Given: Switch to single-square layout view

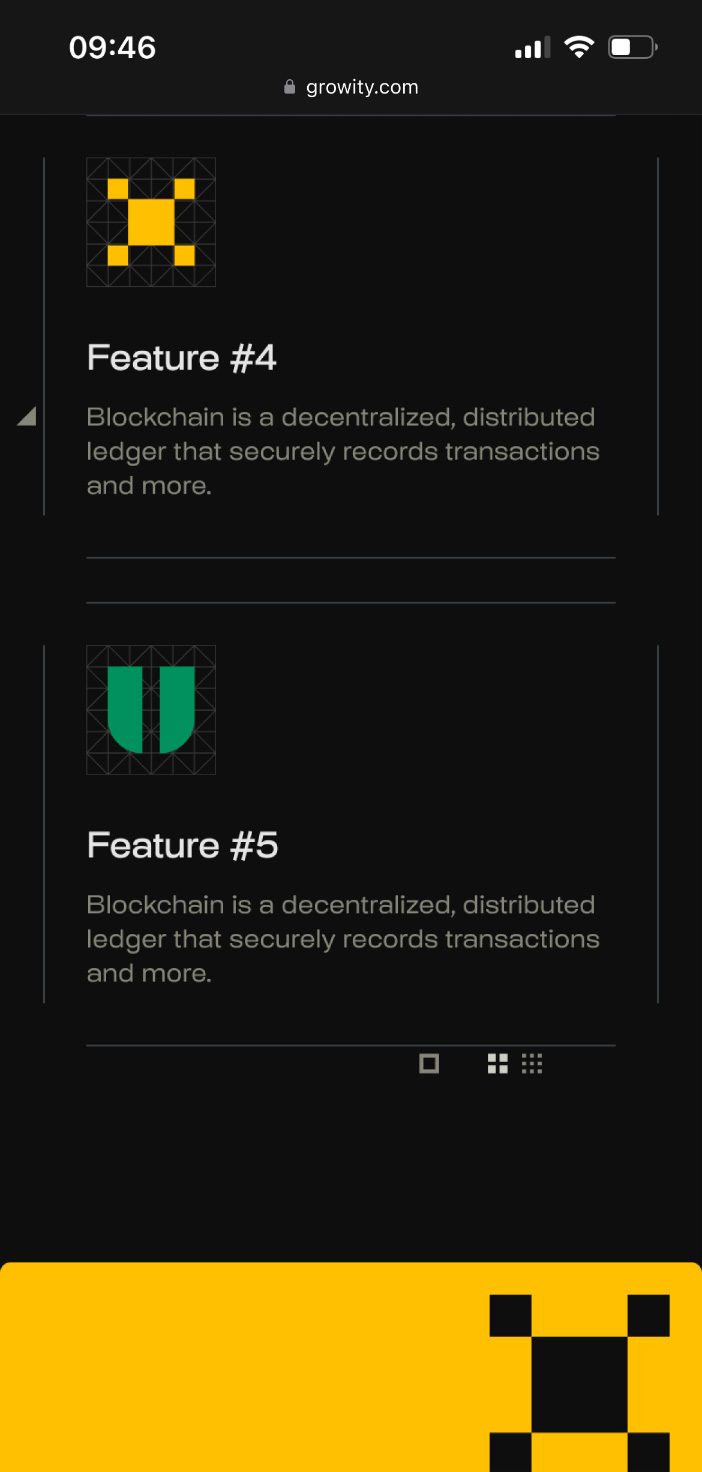Looking at the screenshot, I should pyautogui.click(x=429, y=1064).
